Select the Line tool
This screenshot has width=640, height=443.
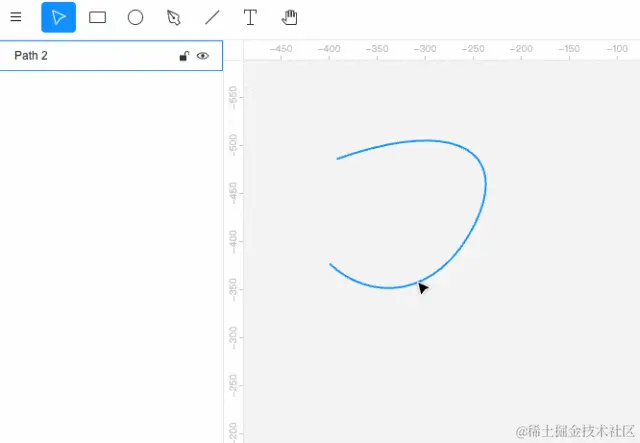[212, 18]
